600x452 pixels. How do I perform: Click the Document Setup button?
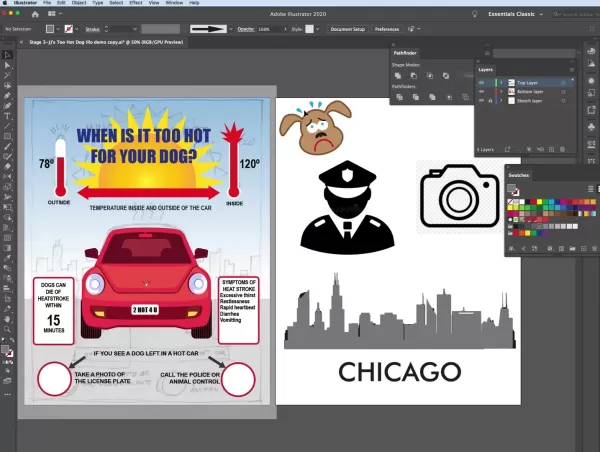tap(347, 30)
